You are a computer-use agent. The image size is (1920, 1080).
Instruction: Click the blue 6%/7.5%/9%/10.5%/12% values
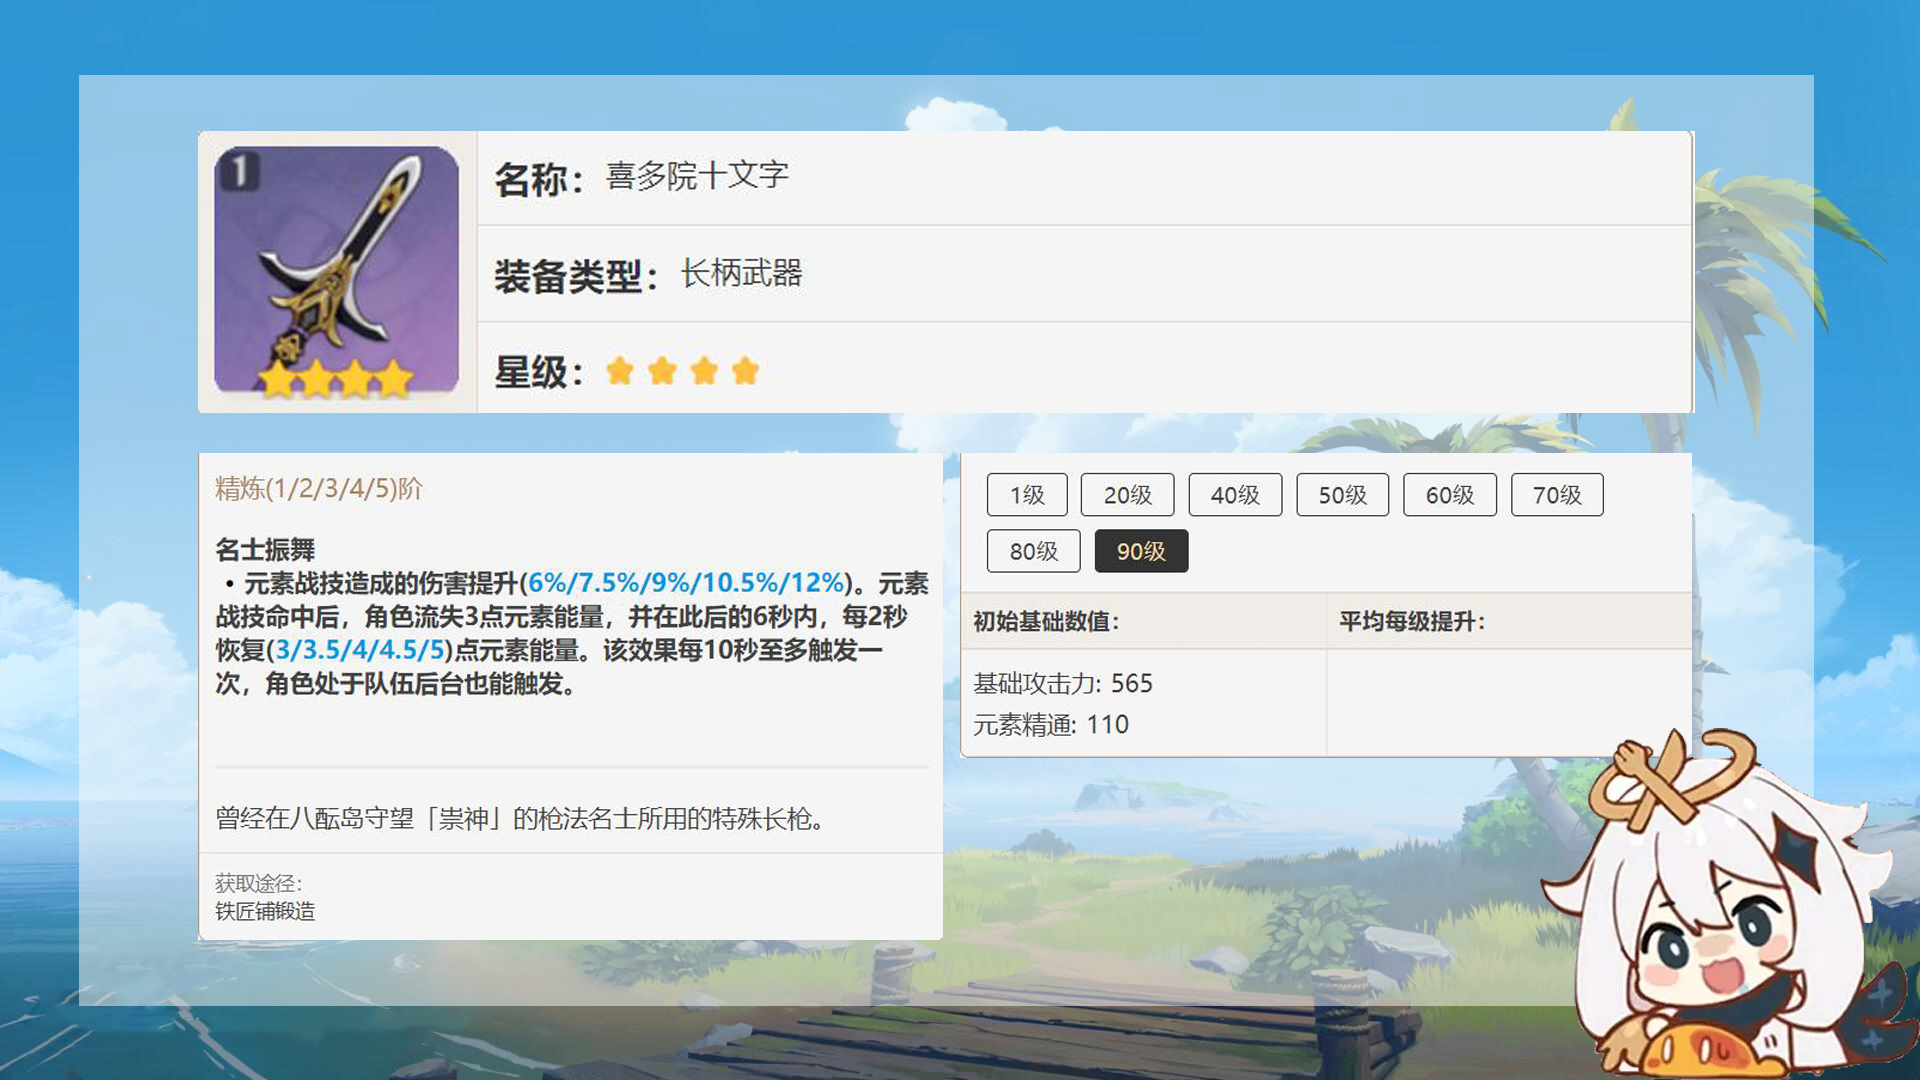coord(686,582)
